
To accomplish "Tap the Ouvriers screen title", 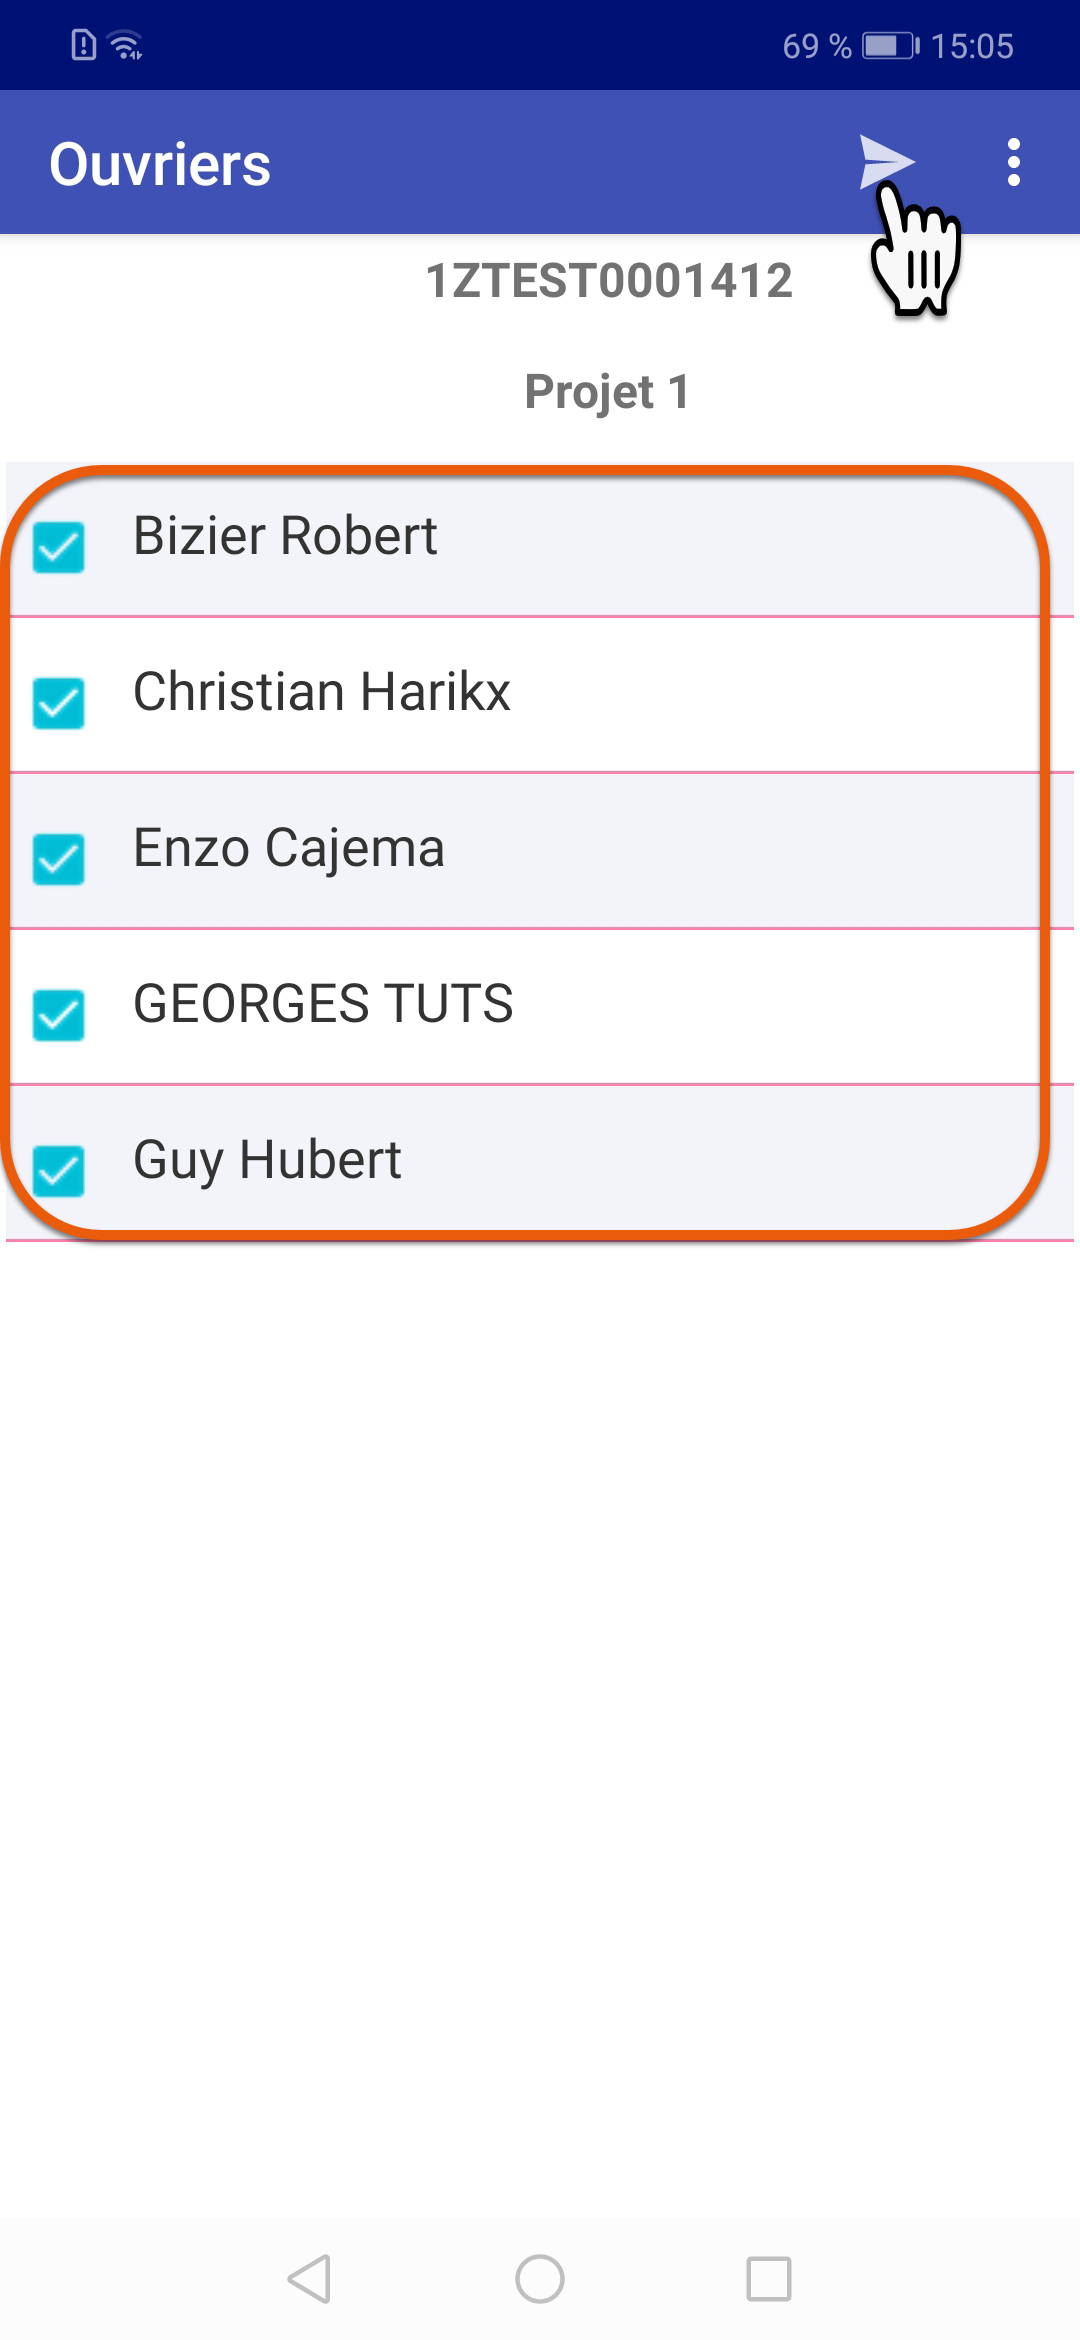I will 160,164.
